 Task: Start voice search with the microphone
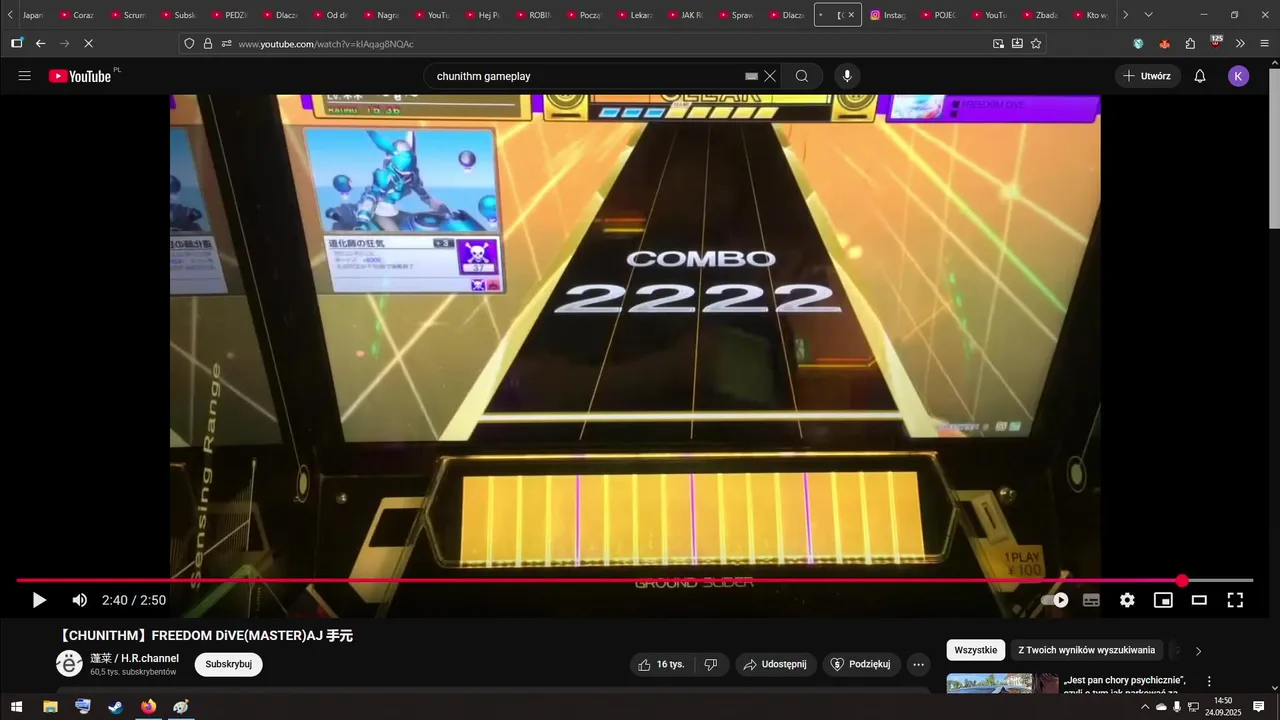[847, 76]
